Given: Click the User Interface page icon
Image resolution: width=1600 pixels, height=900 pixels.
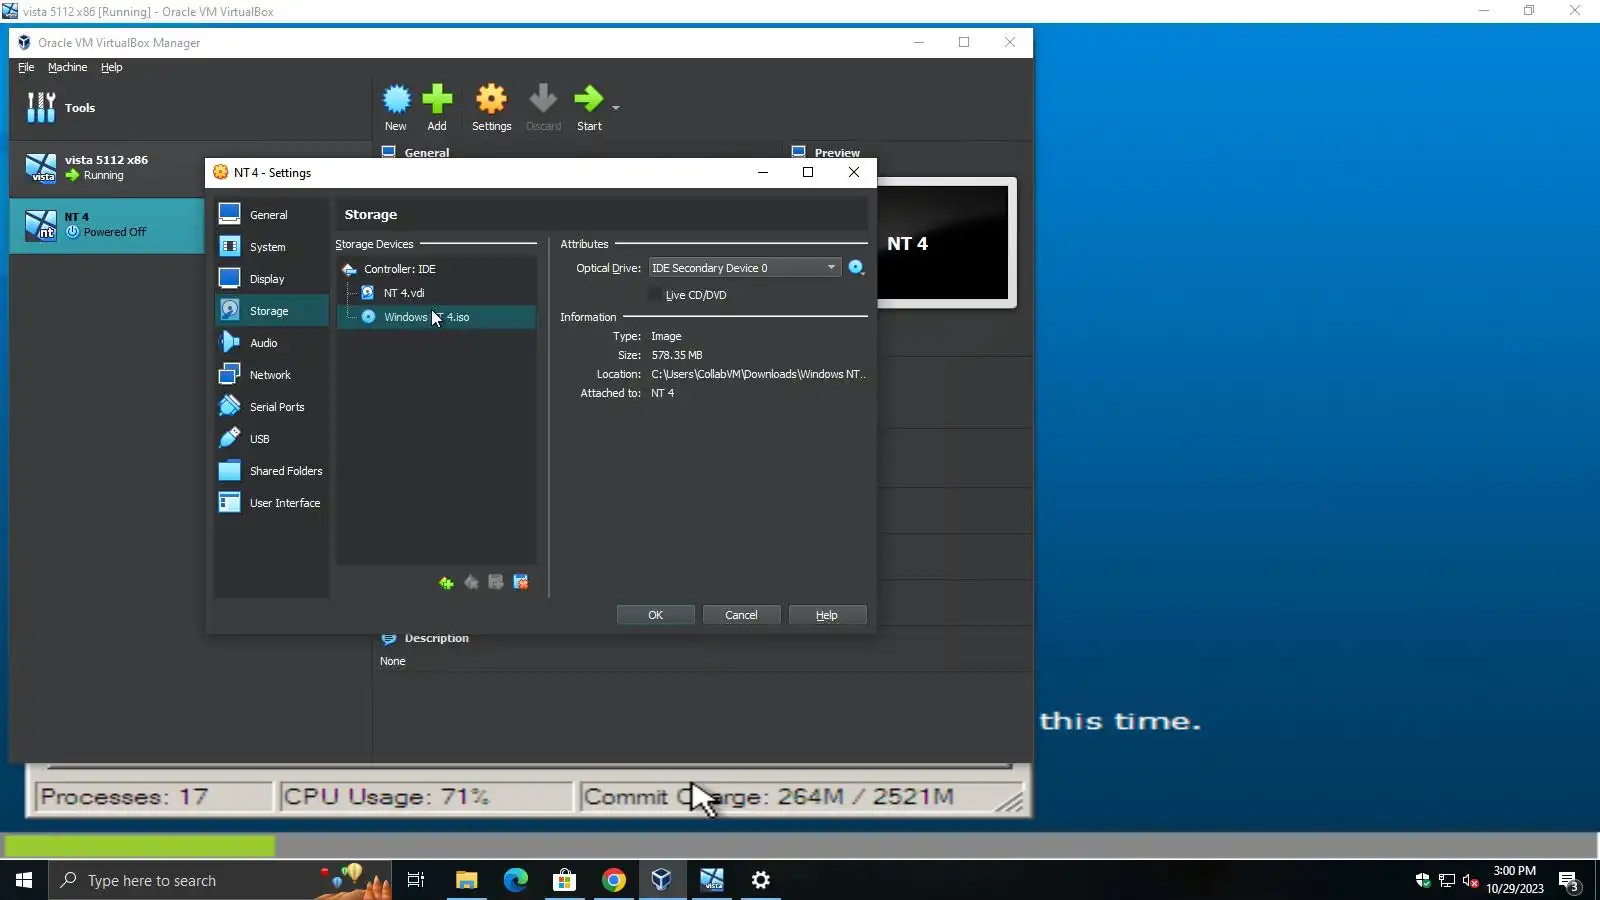Looking at the screenshot, I should [x=229, y=502].
